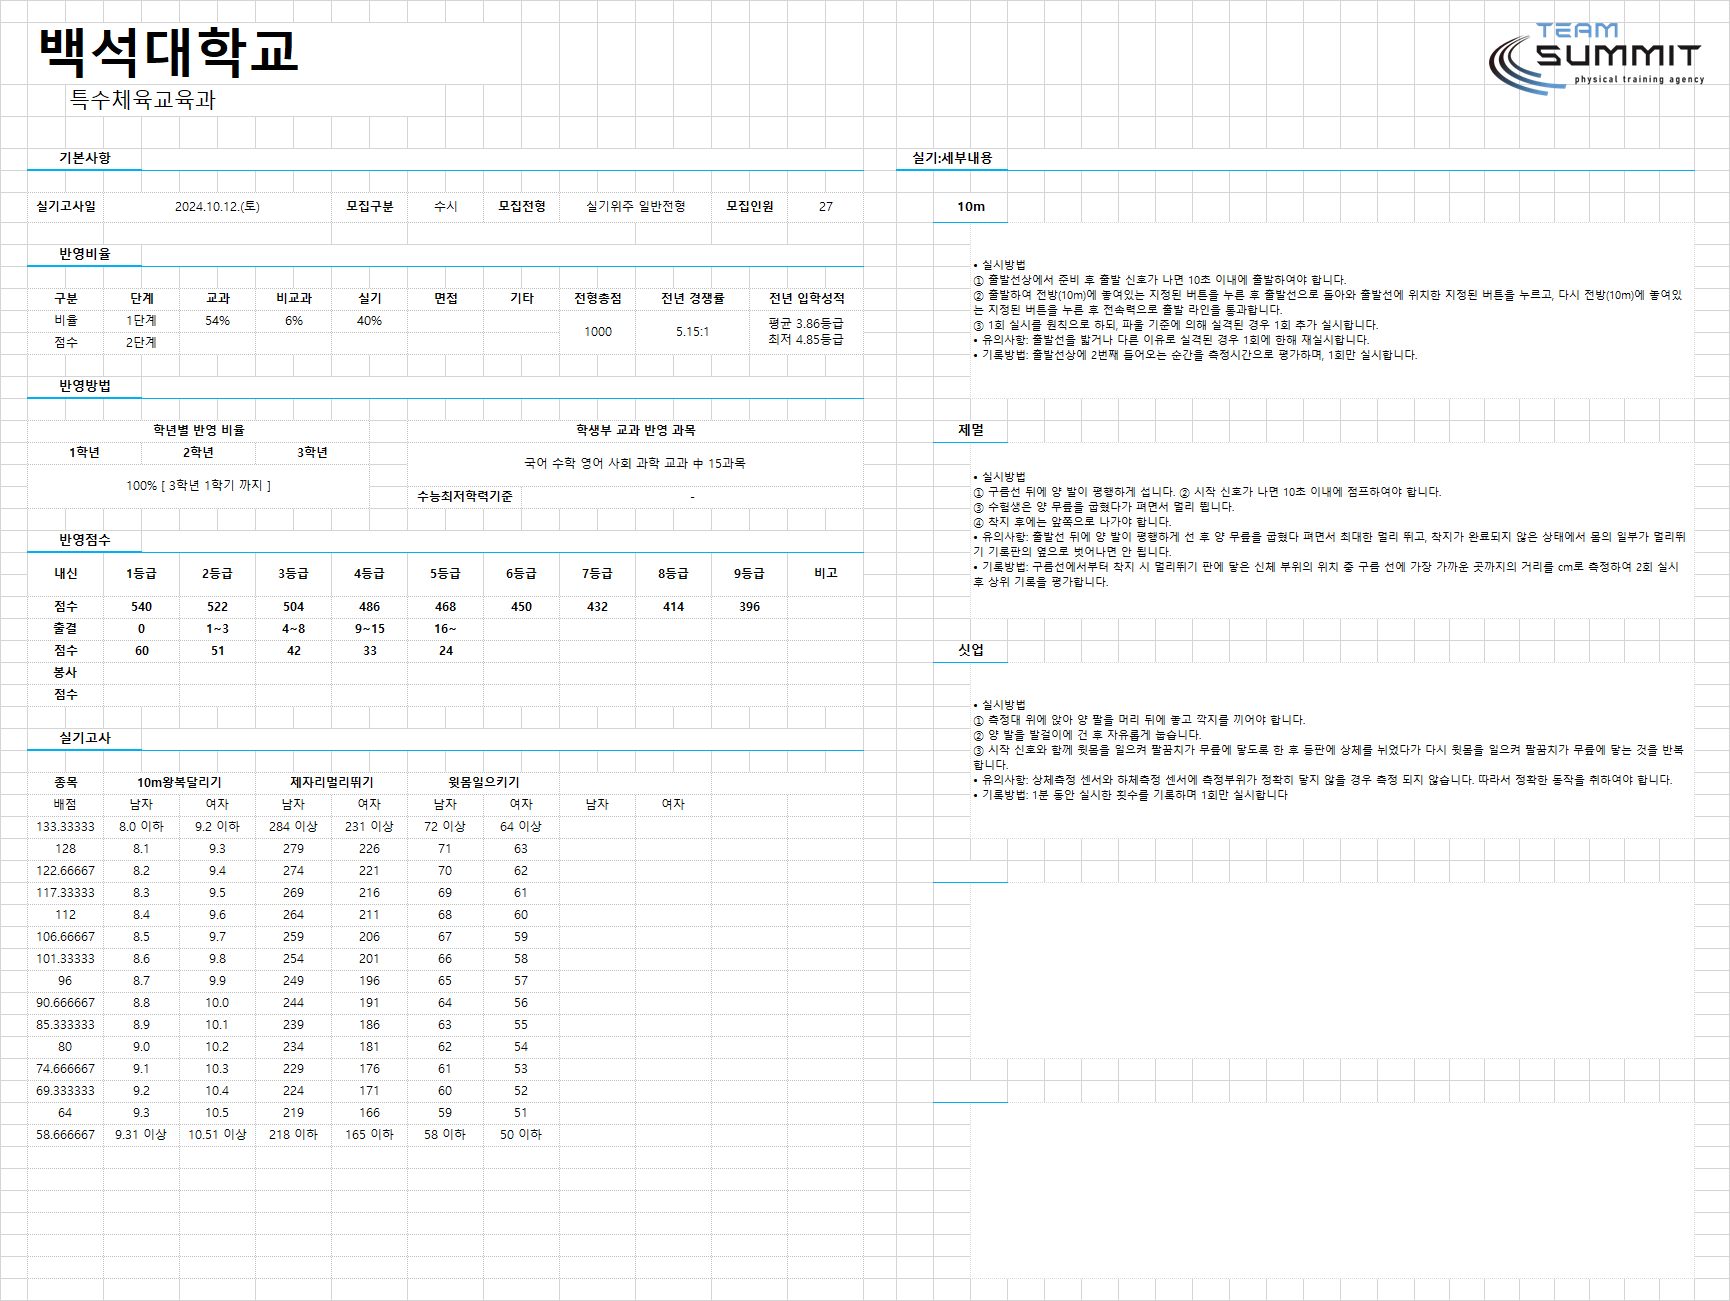Image resolution: width=1730 pixels, height=1301 pixels.
Task: Click the 모집구분 label cell
Action: click(x=370, y=206)
